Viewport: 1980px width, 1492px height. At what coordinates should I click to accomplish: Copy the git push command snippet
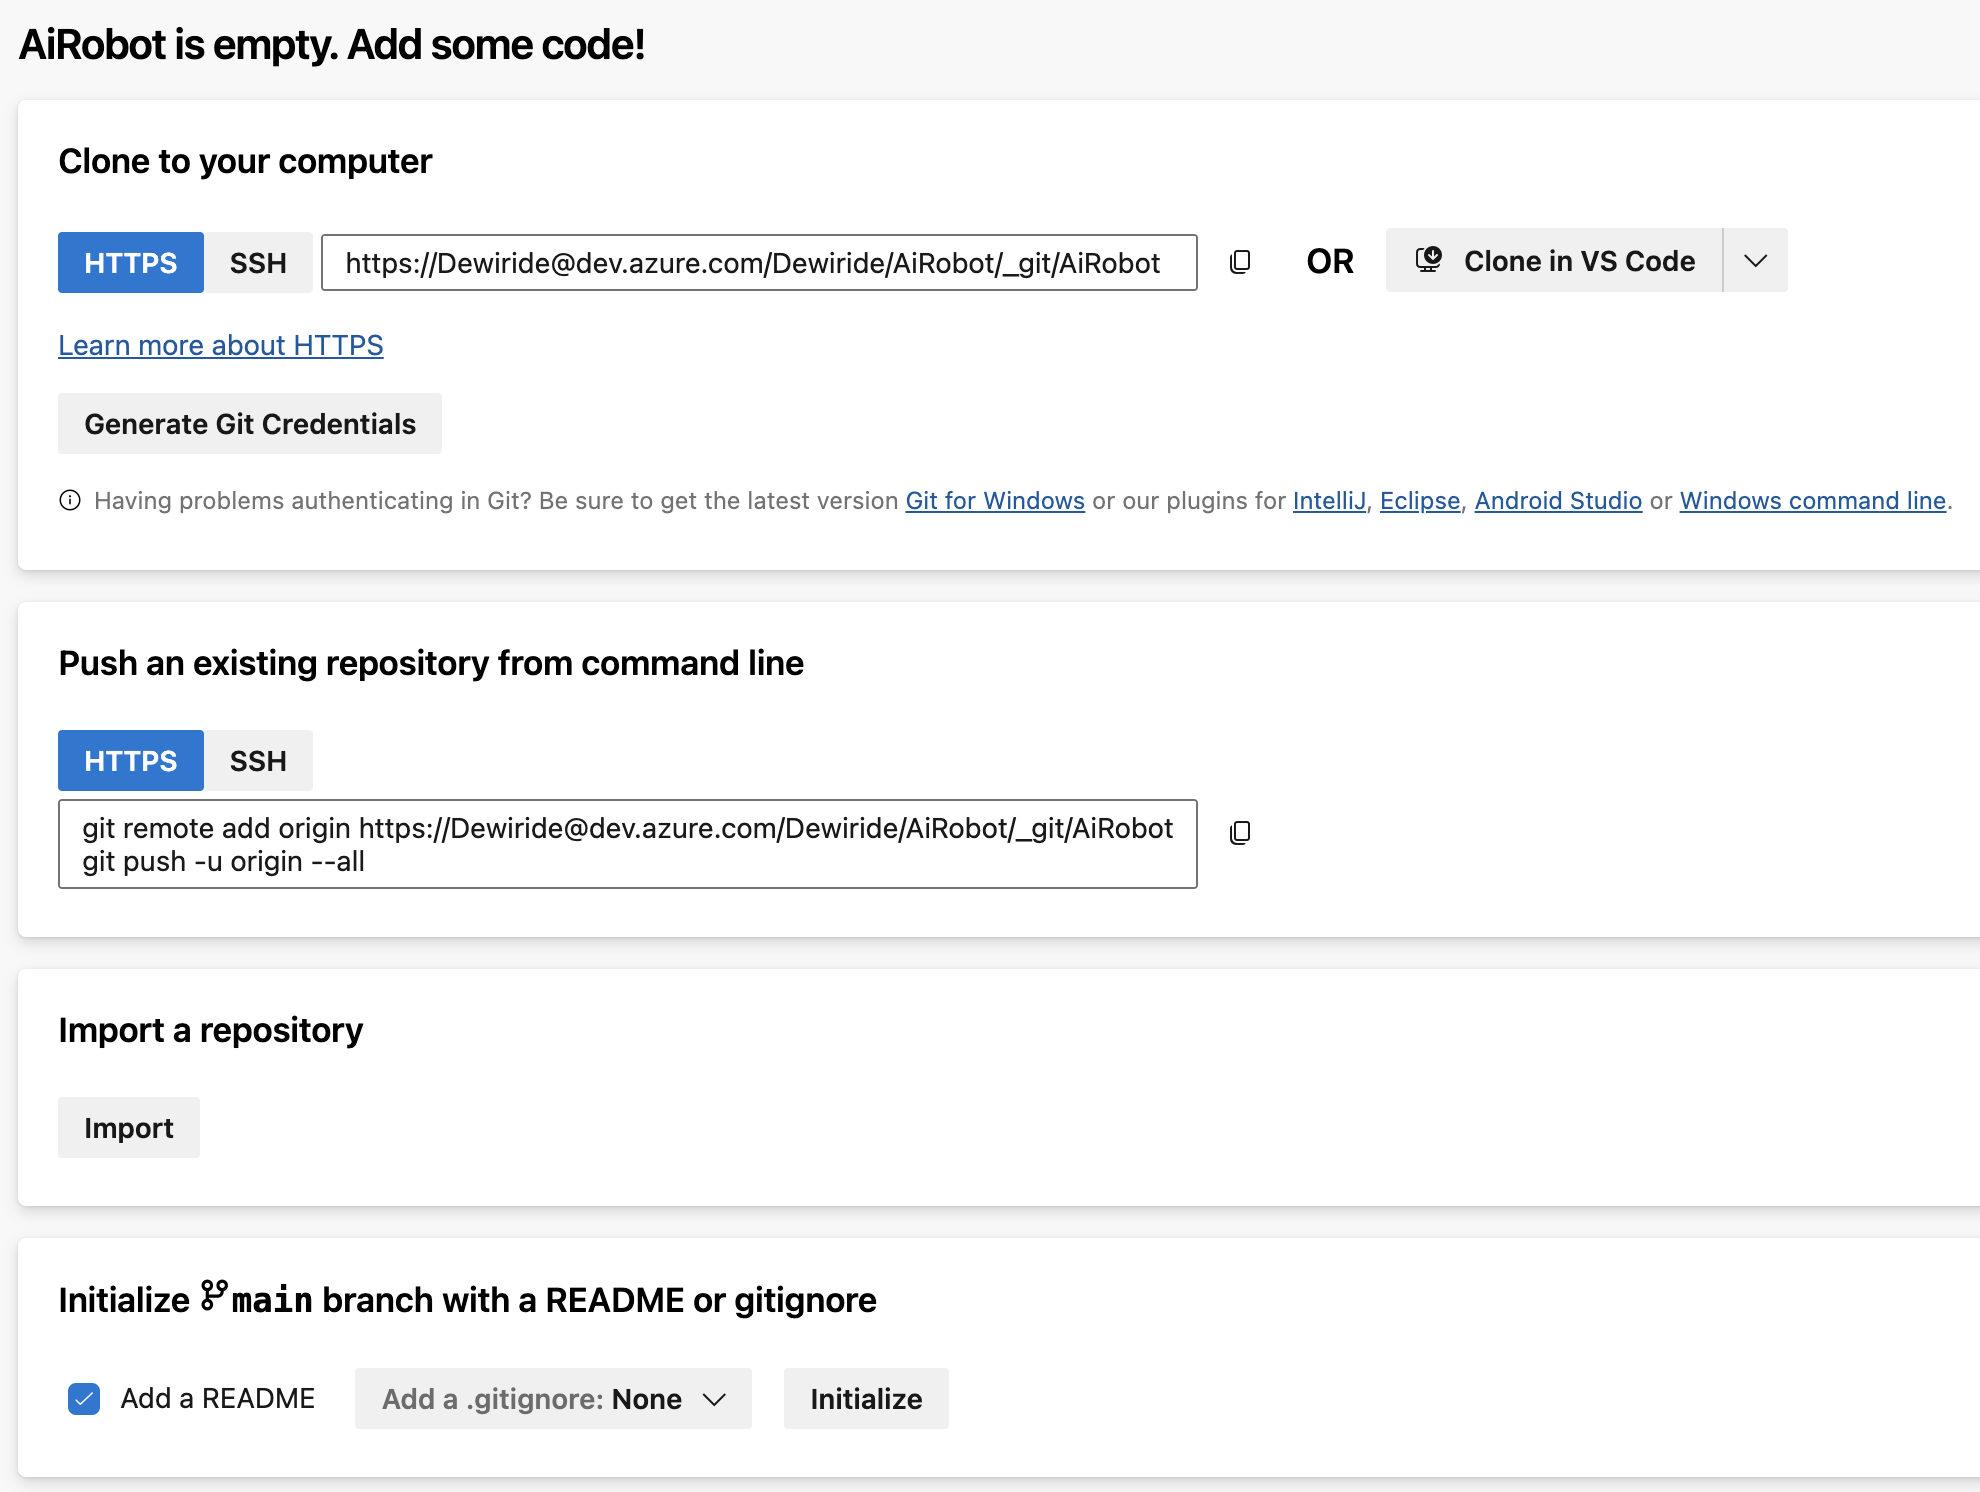pyautogui.click(x=1239, y=831)
